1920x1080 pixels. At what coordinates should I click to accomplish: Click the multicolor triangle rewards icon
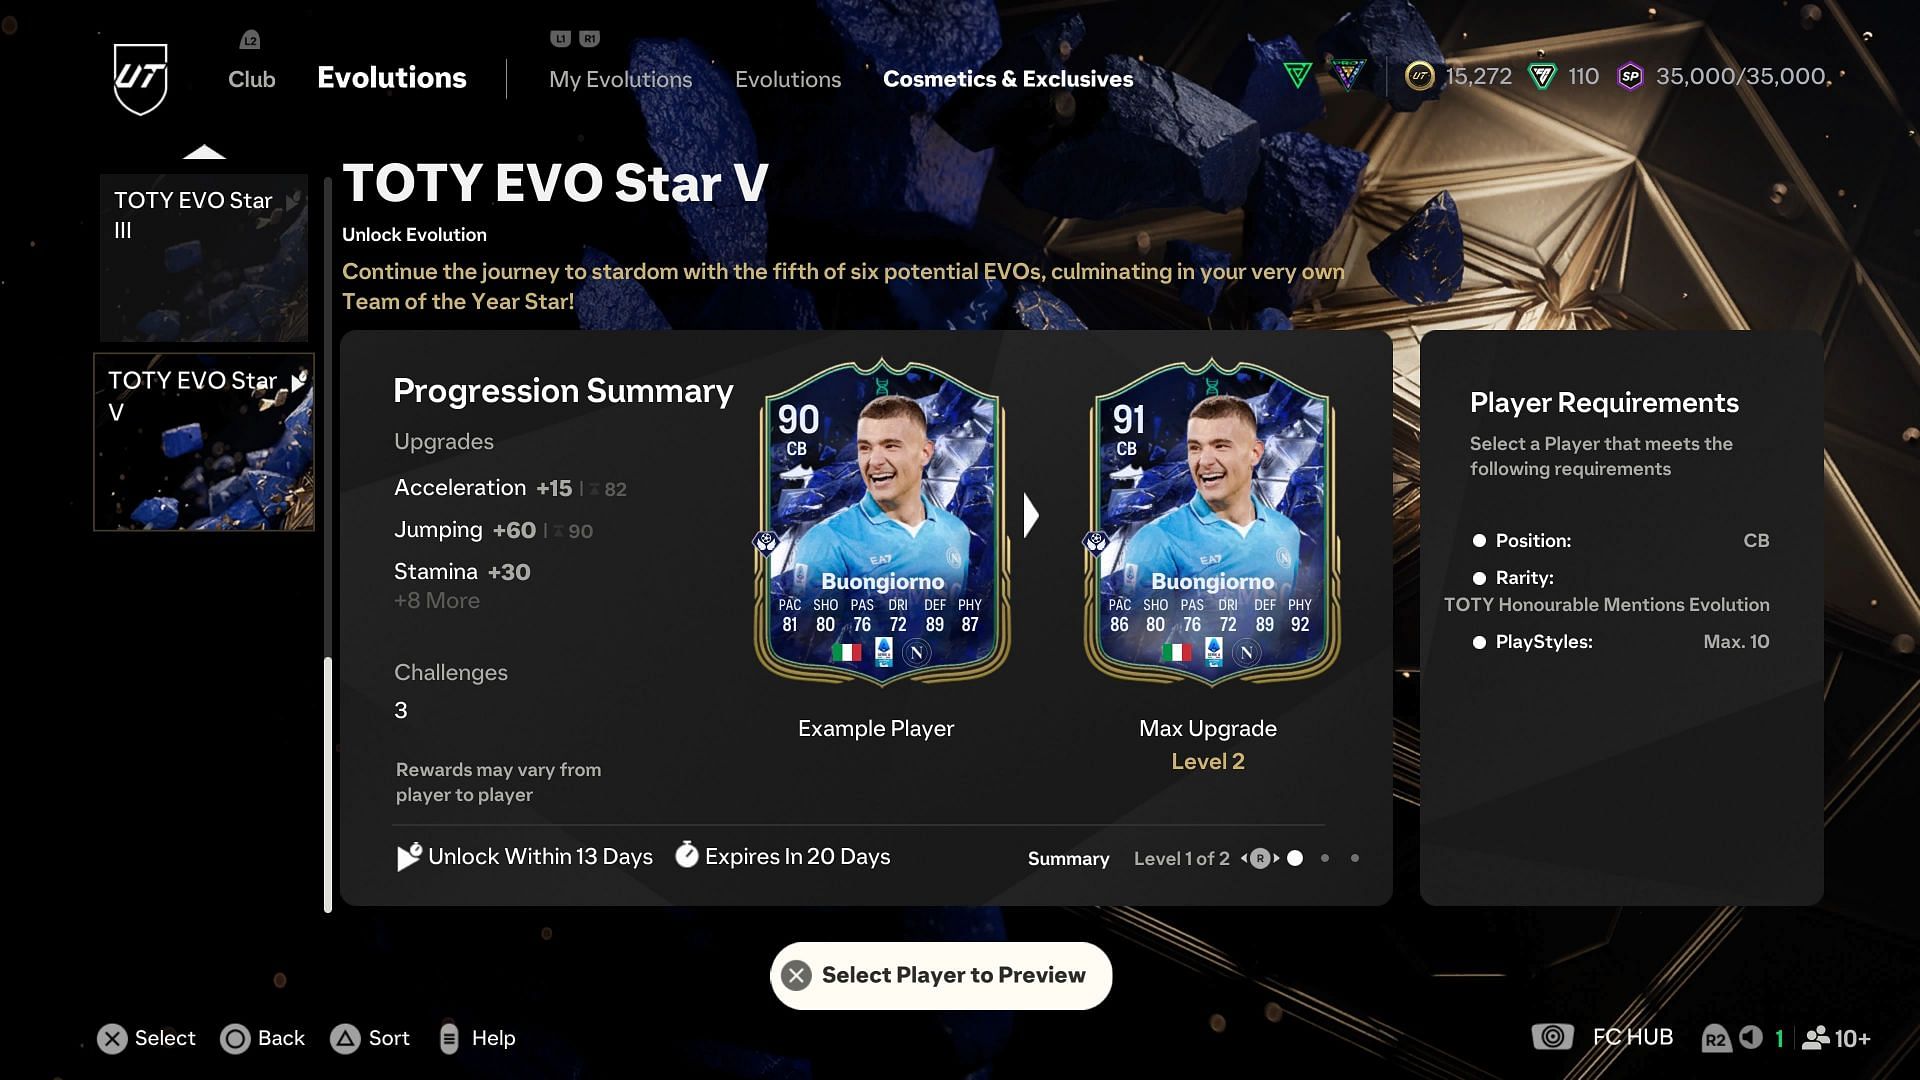(1347, 75)
